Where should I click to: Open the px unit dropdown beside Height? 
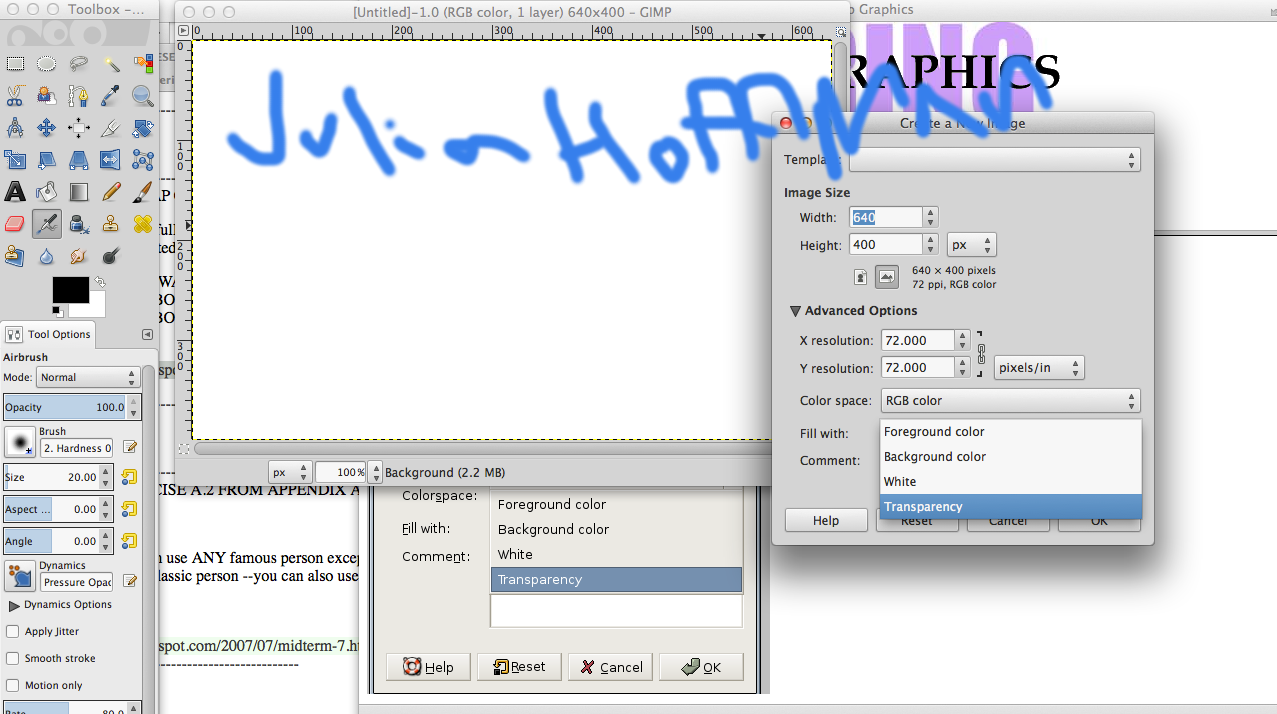click(x=972, y=244)
